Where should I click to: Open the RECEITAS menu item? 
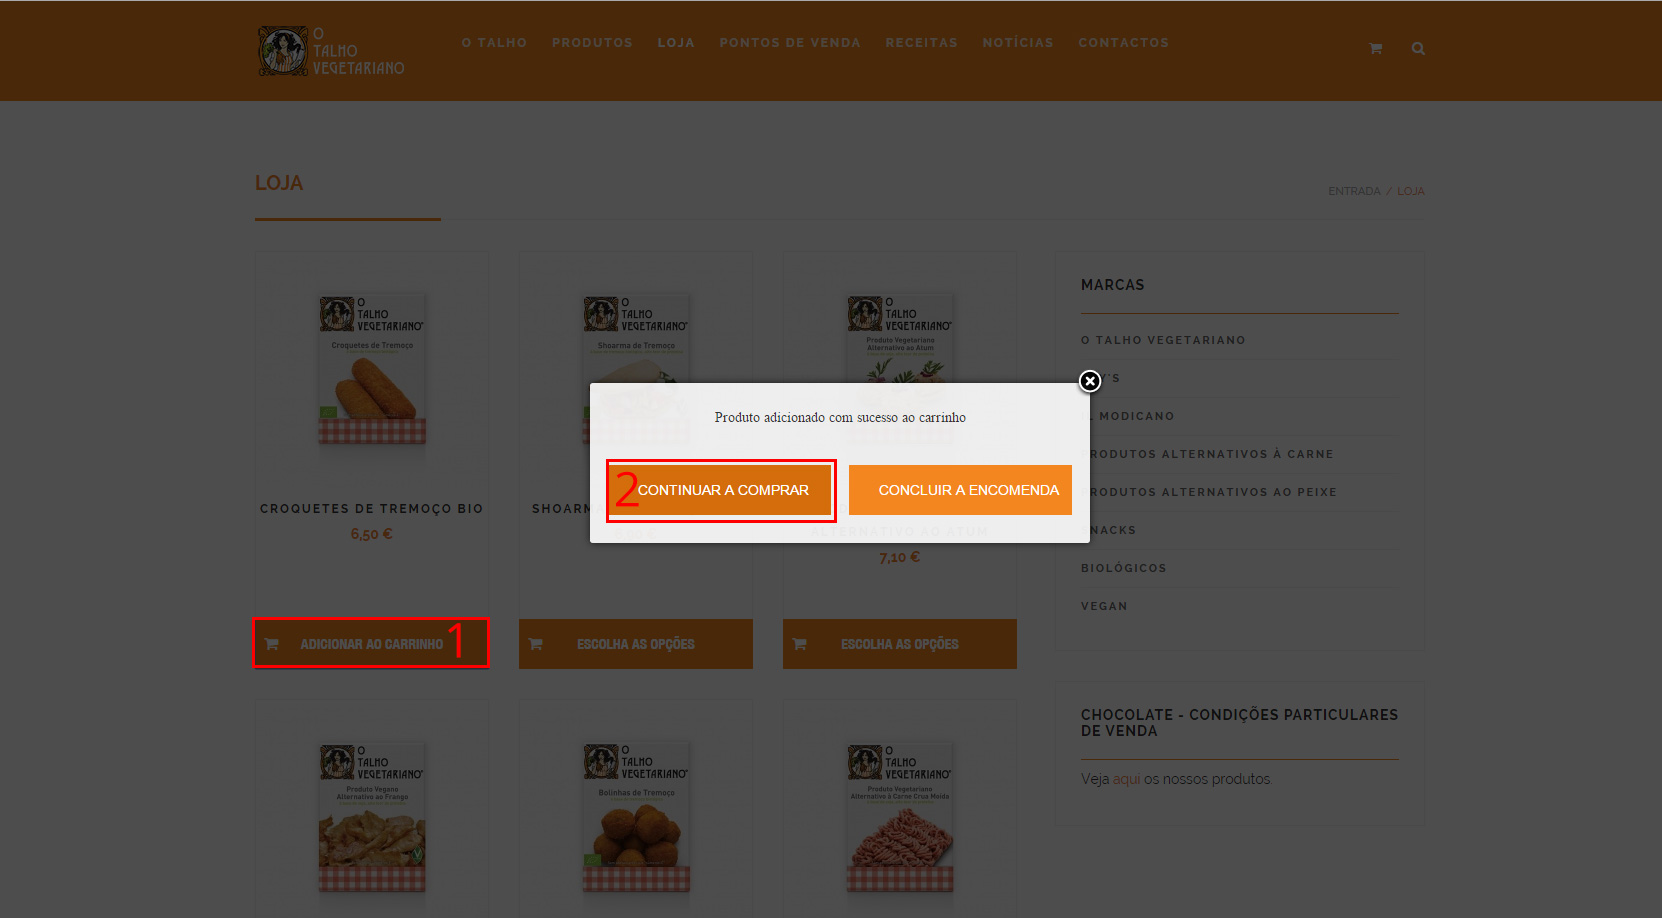coord(921,43)
